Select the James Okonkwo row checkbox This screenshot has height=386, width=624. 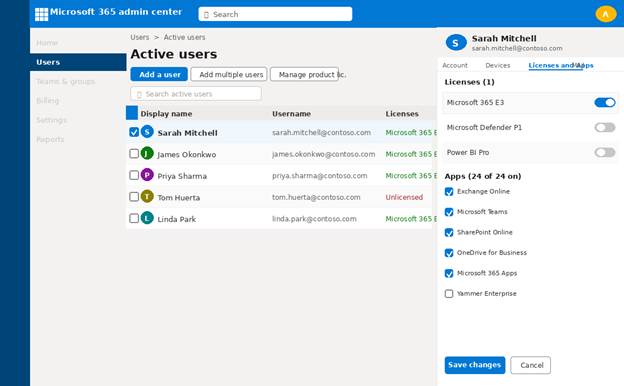coord(134,154)
